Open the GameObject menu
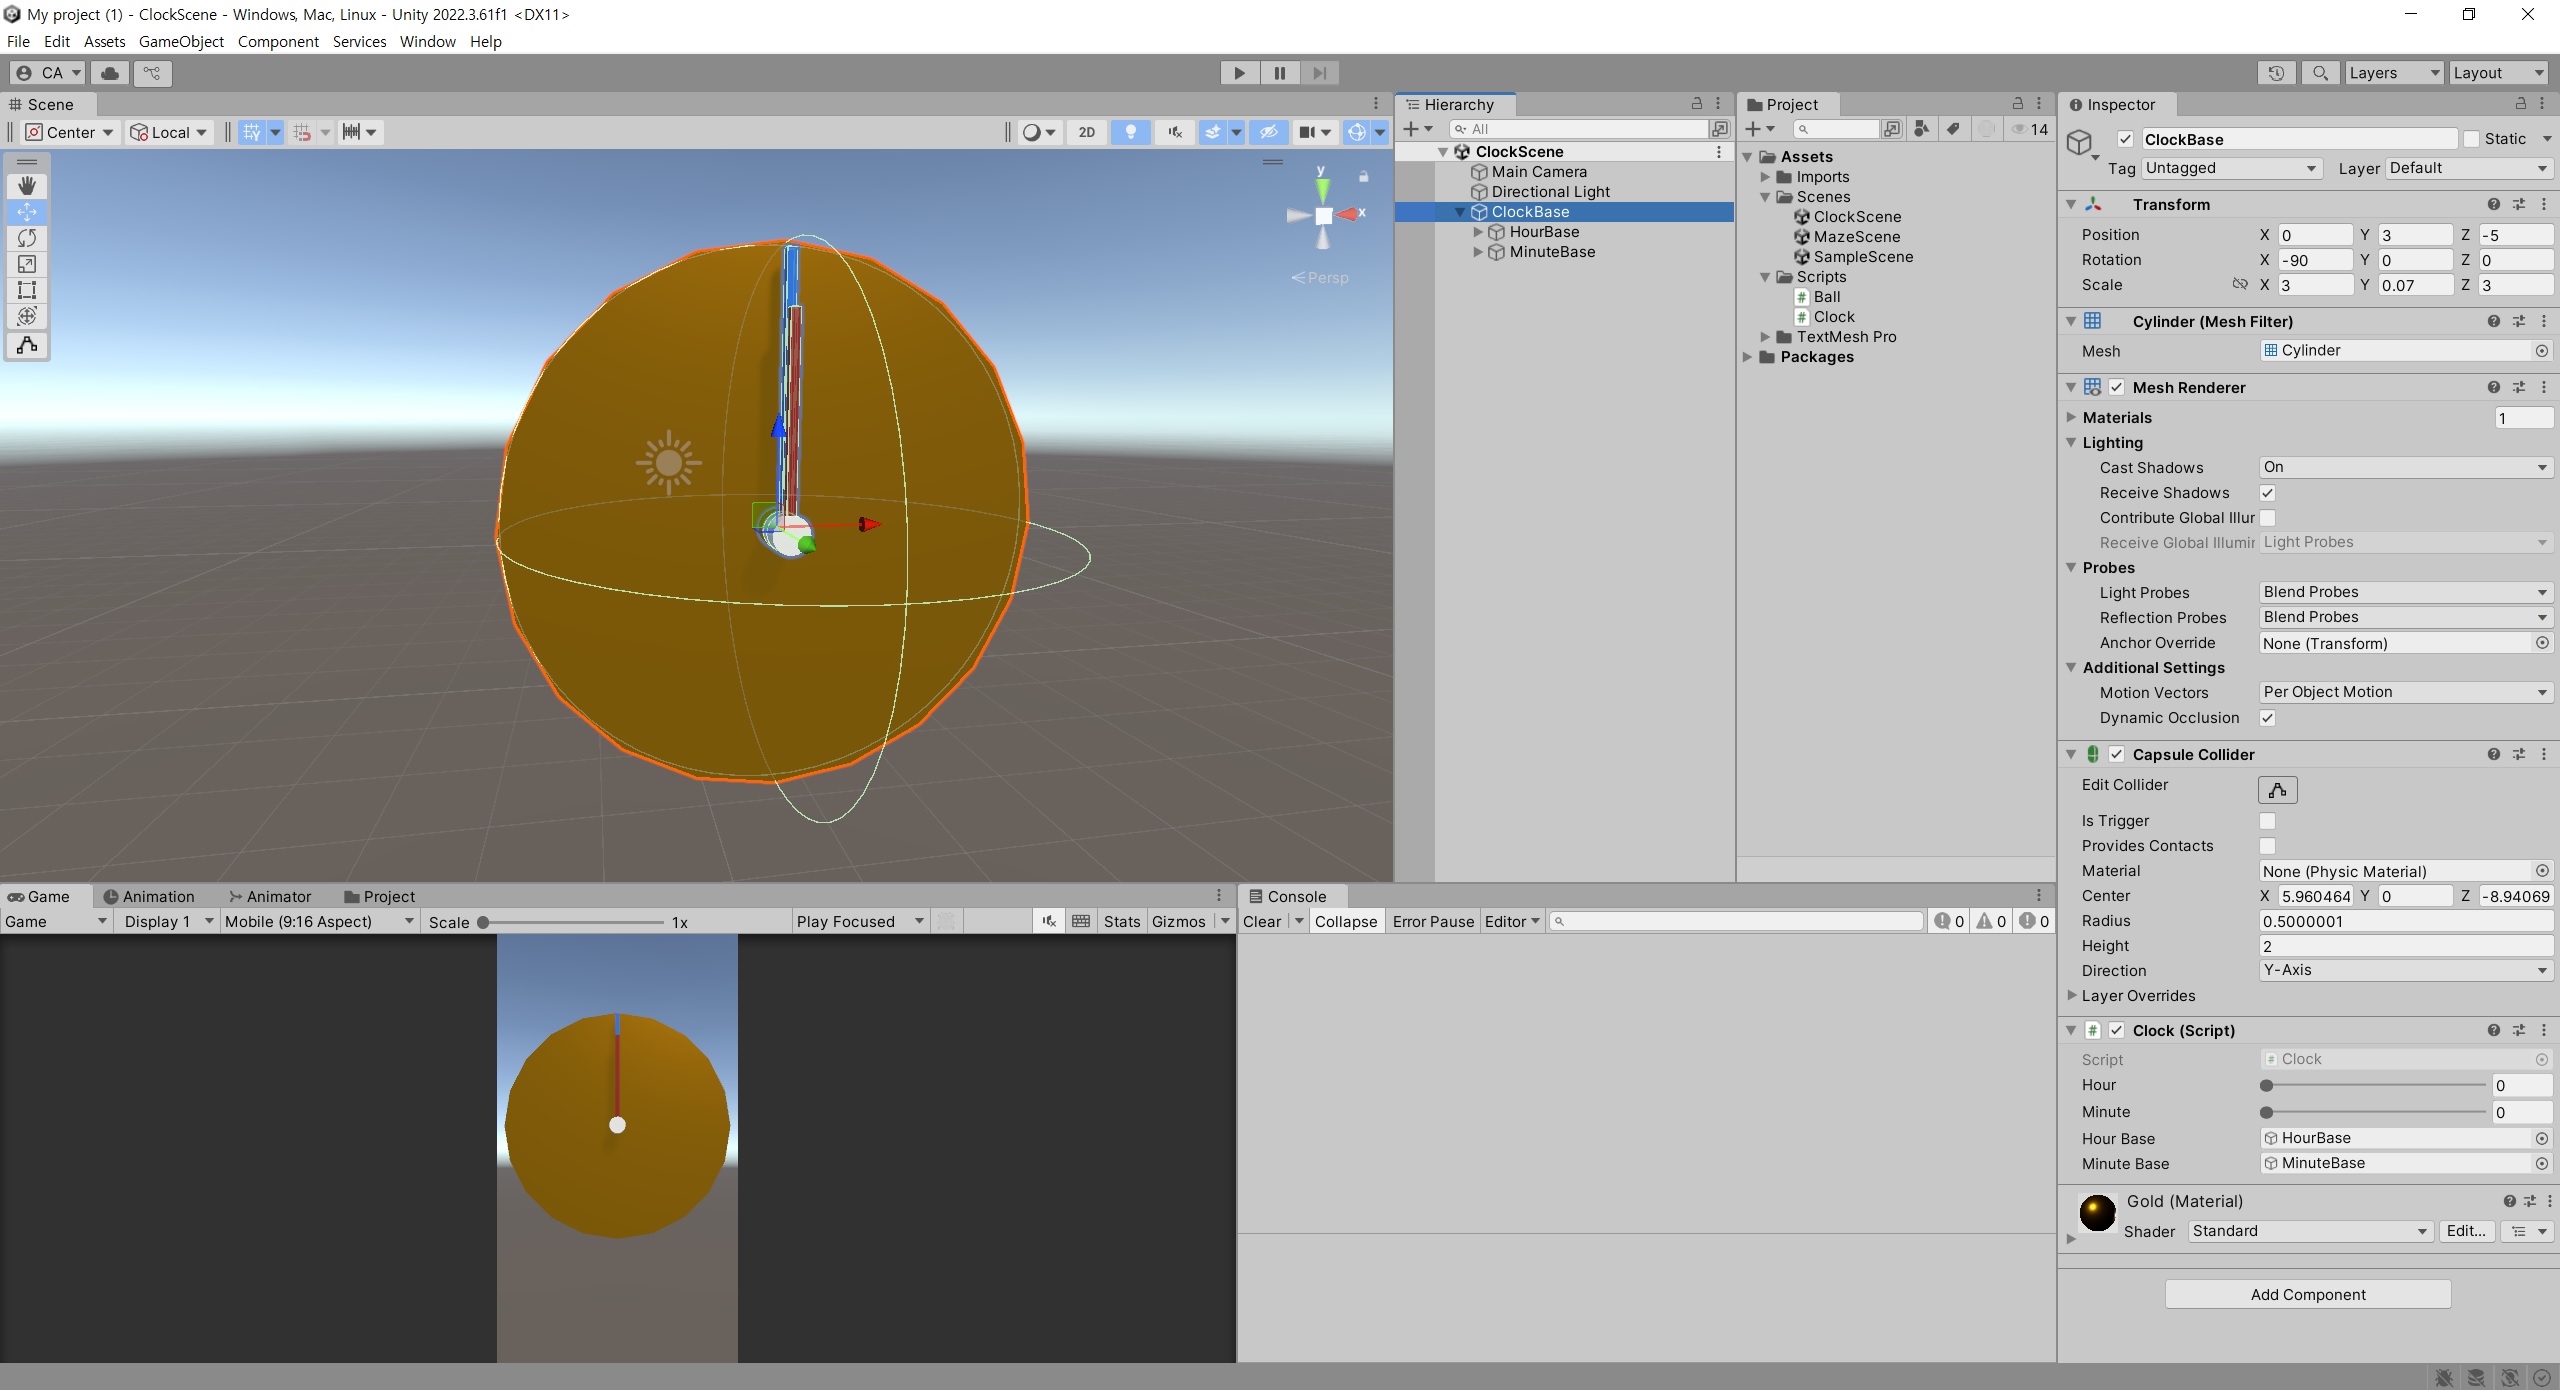Screen dimensions: 2560x1390 [x=181, y=41]
